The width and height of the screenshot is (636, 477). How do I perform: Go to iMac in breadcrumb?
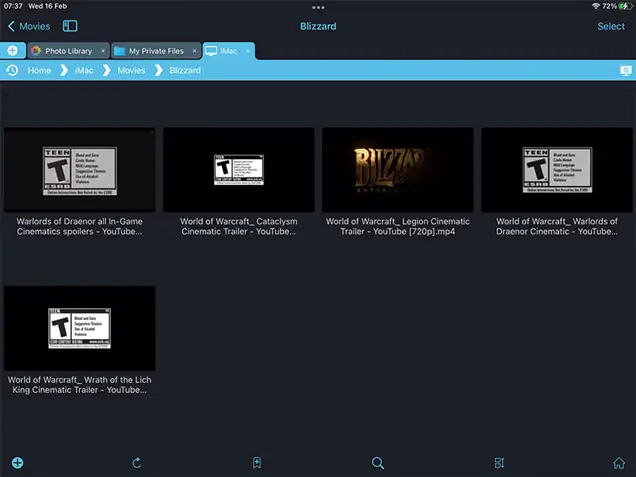84,71
